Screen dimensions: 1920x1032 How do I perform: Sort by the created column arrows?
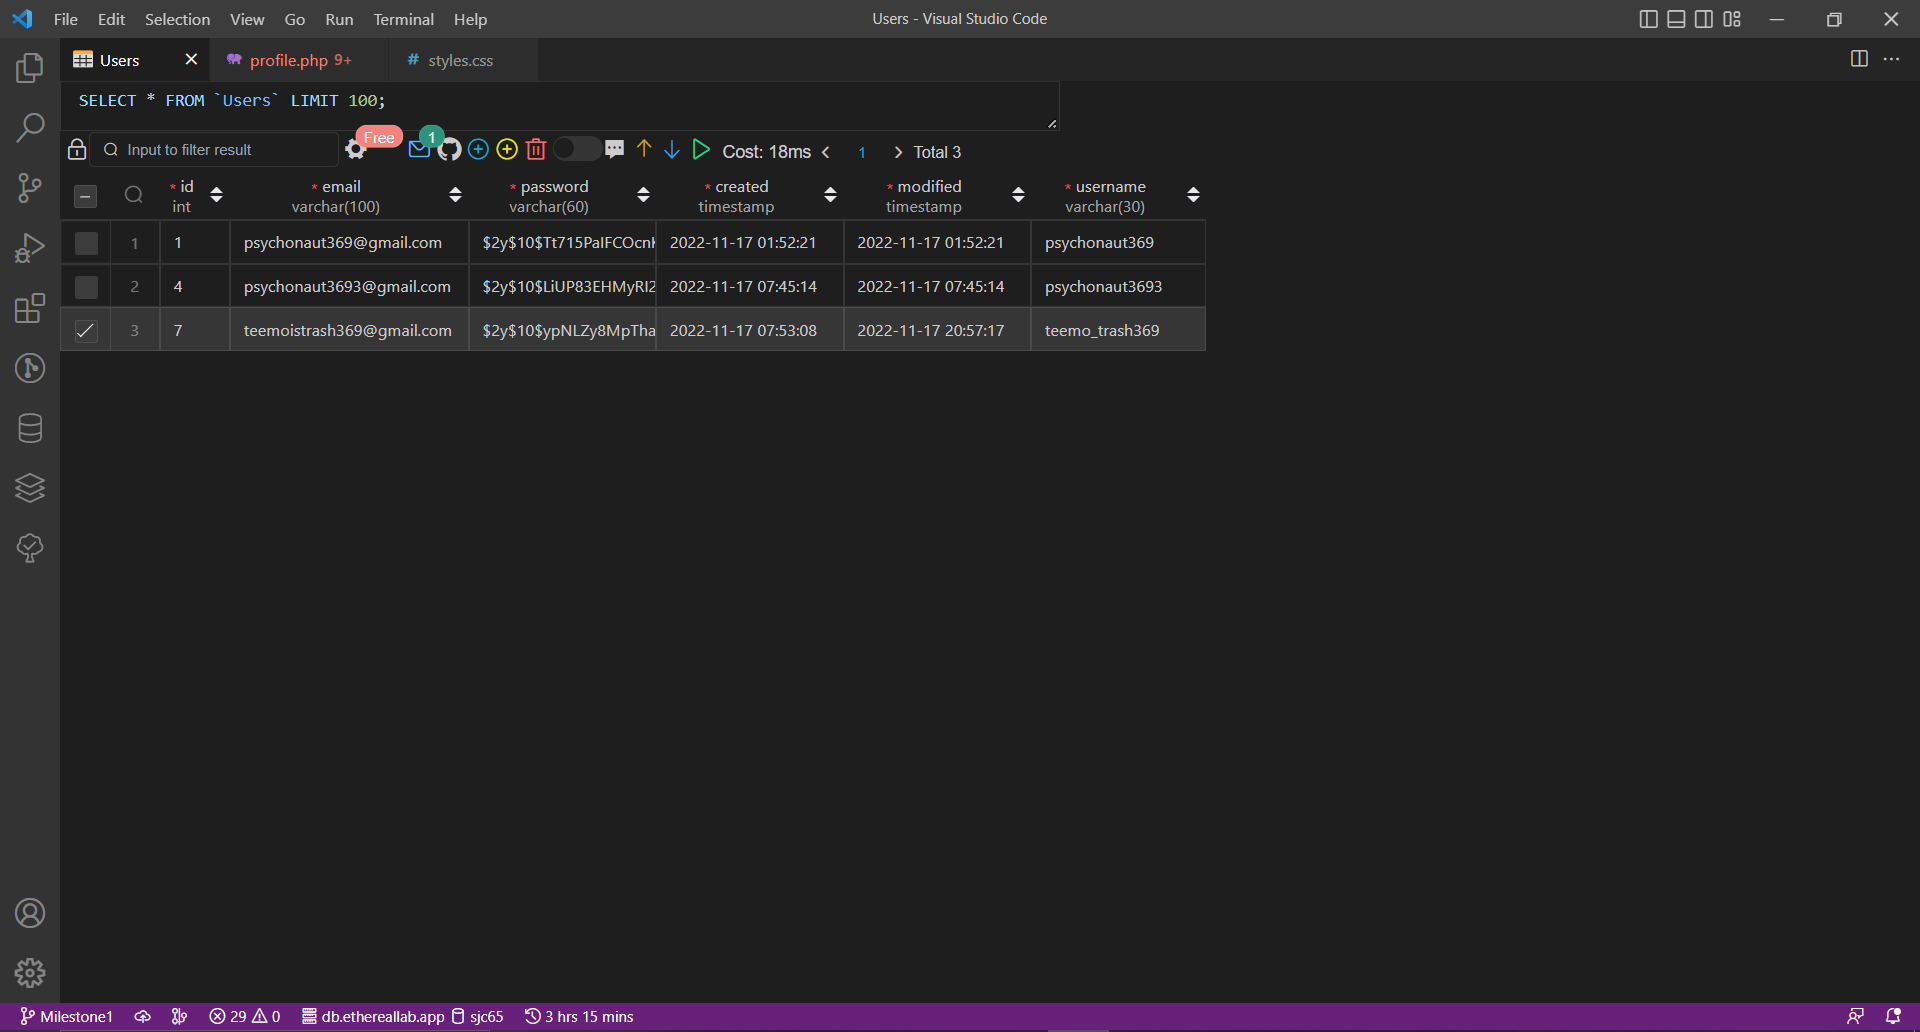[830, 195]
